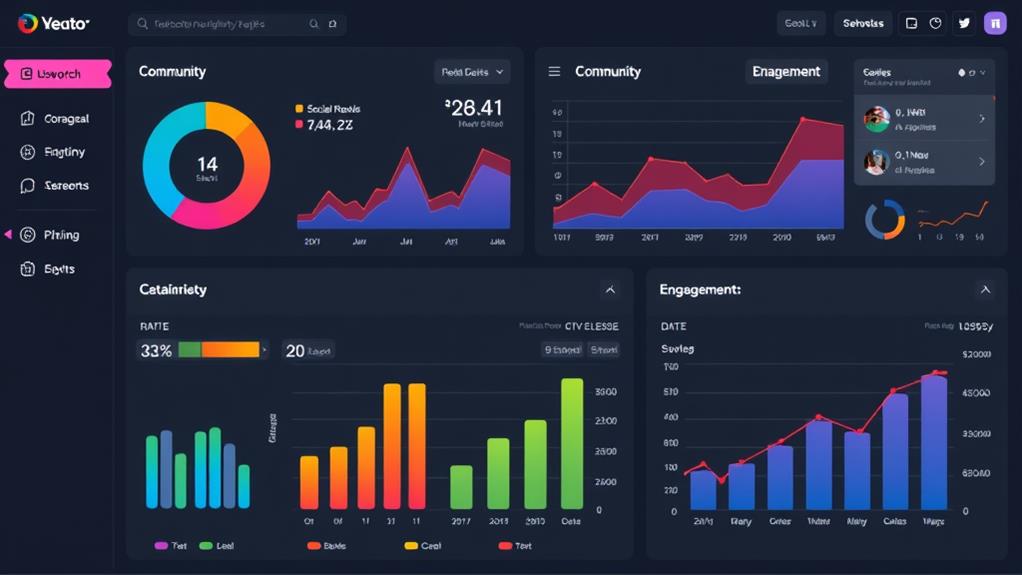Click the small blue-orange donut chart
1022x575 pixels.
point(885,220)
